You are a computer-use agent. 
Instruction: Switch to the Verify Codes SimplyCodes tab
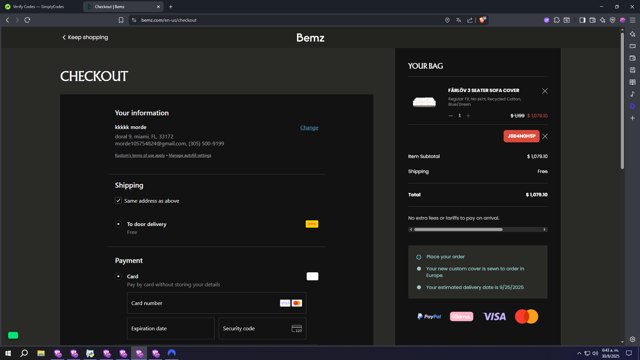(38, 7)
